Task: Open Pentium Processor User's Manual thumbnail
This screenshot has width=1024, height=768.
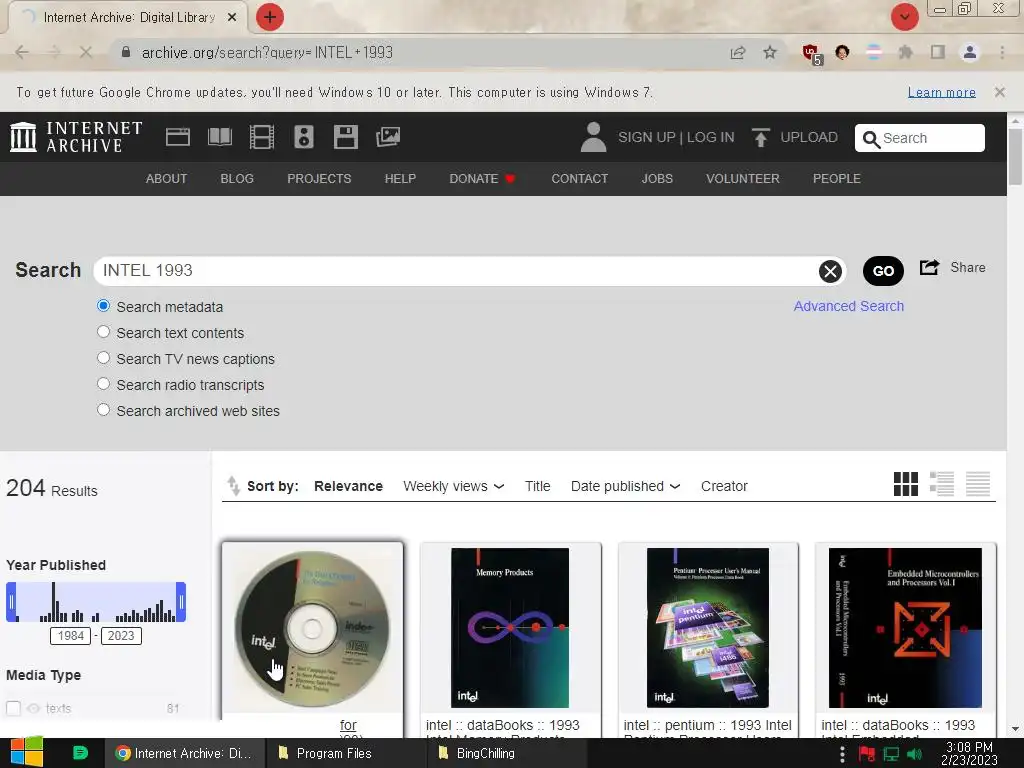Action: tap(708, 628)
